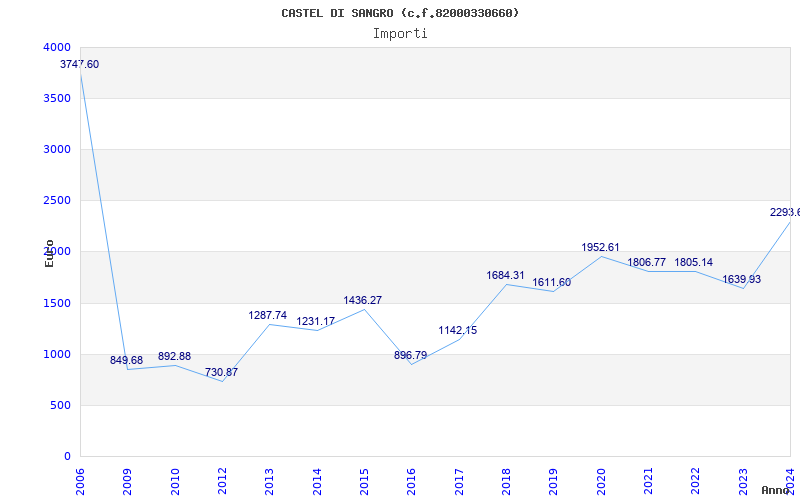
Task: Click y-axis tick label 1500
Action: (x=57, y=304)
